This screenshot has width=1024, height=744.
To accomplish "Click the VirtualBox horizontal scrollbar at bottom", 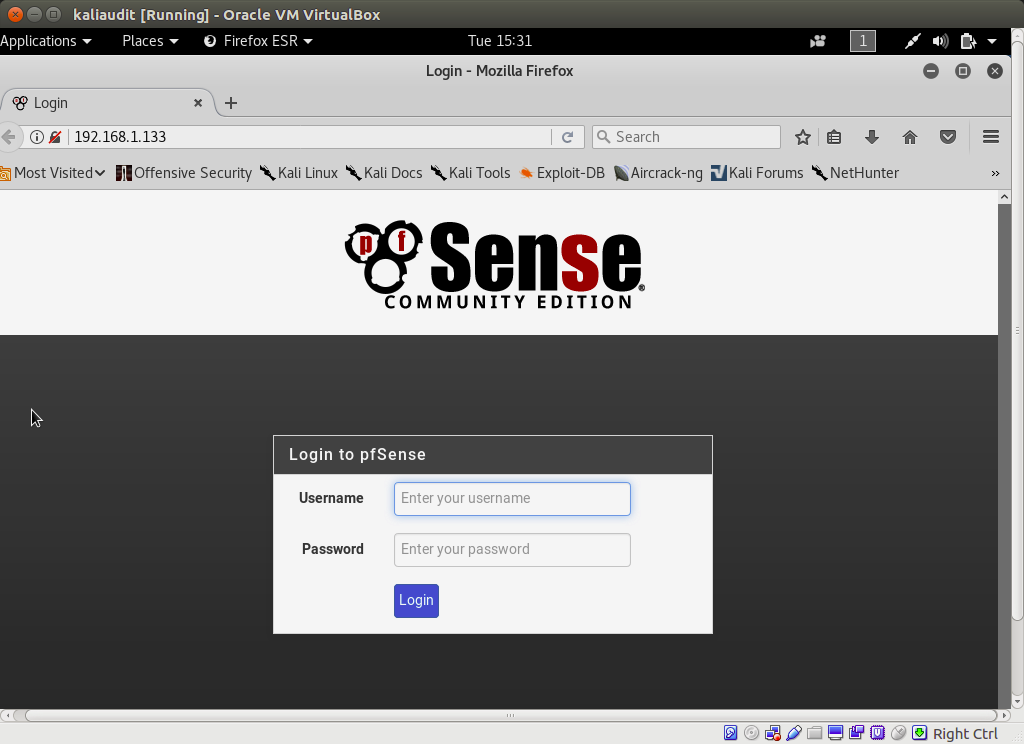I will pos(511,715).
